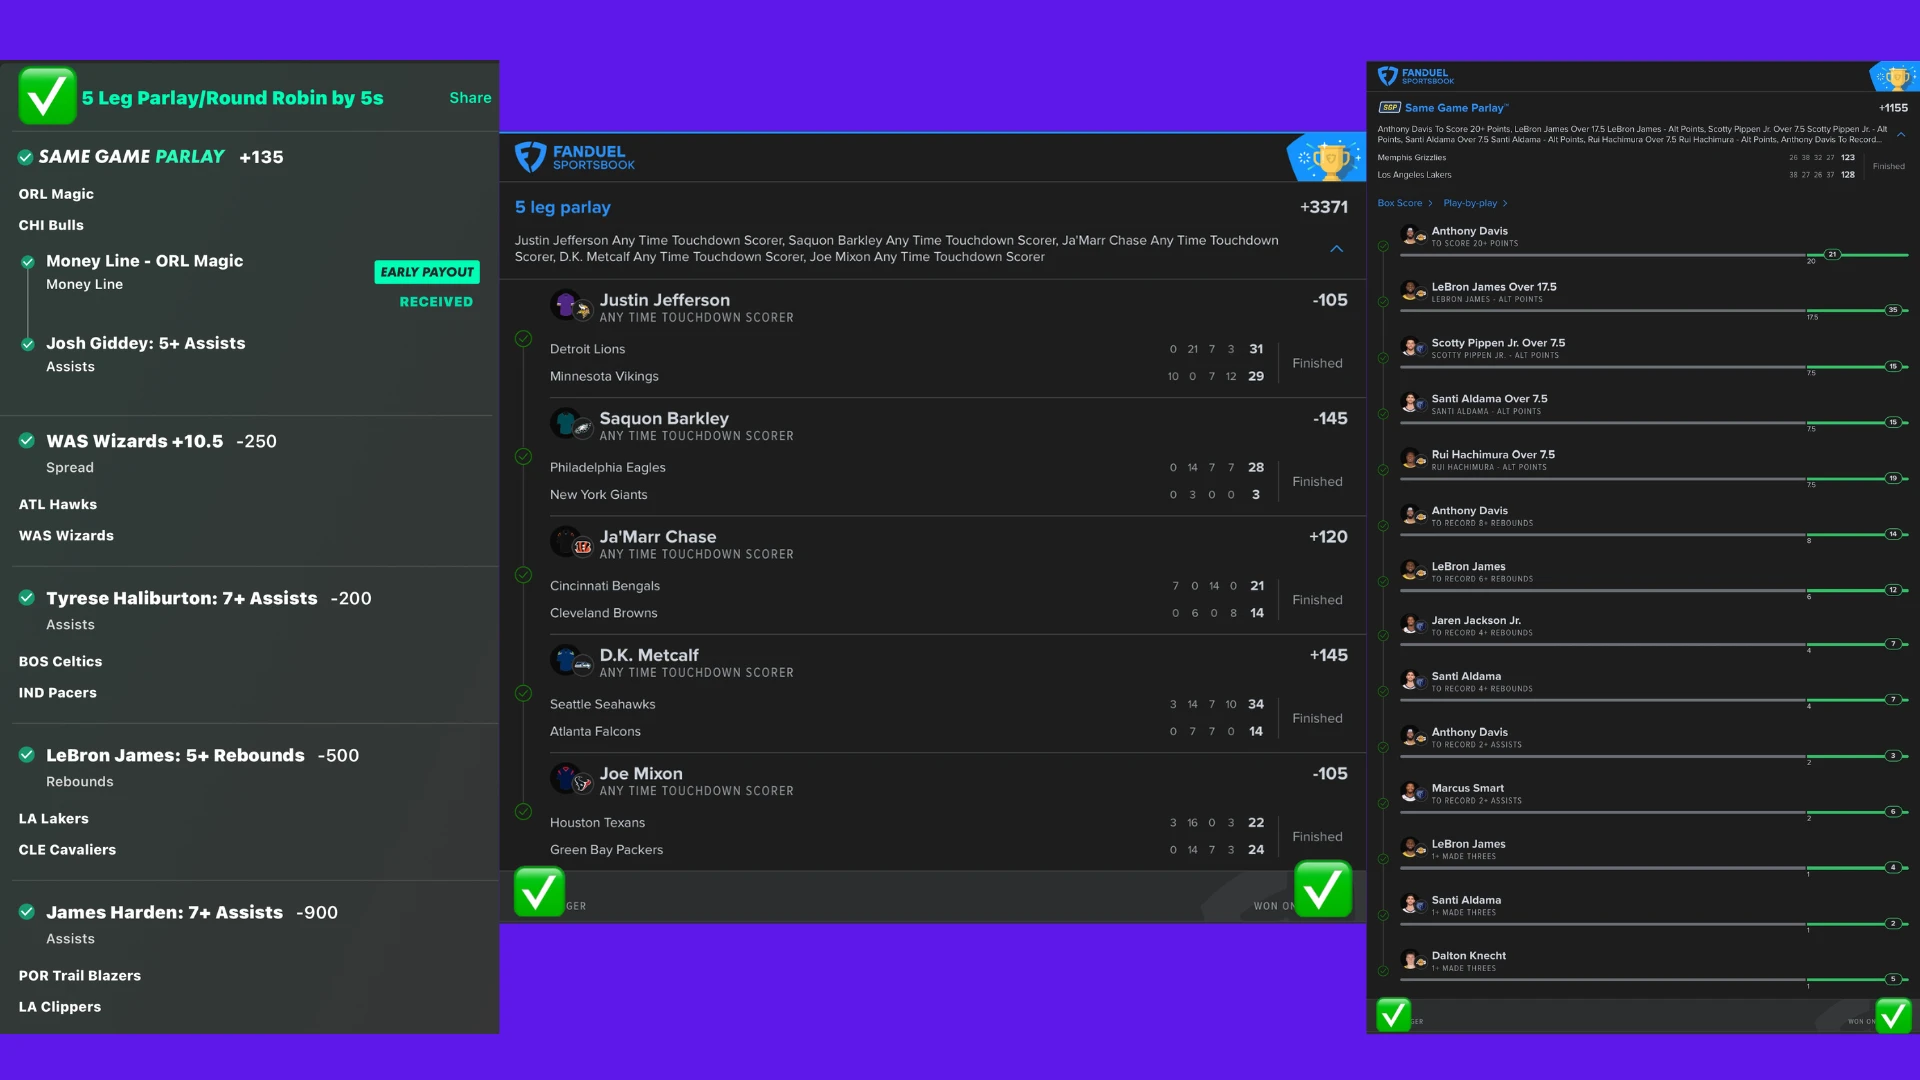Viewport: 1920px width, 1080px height.
Task: Click Jaren Jackson Jr. avatar
Action: [1413, 626]
